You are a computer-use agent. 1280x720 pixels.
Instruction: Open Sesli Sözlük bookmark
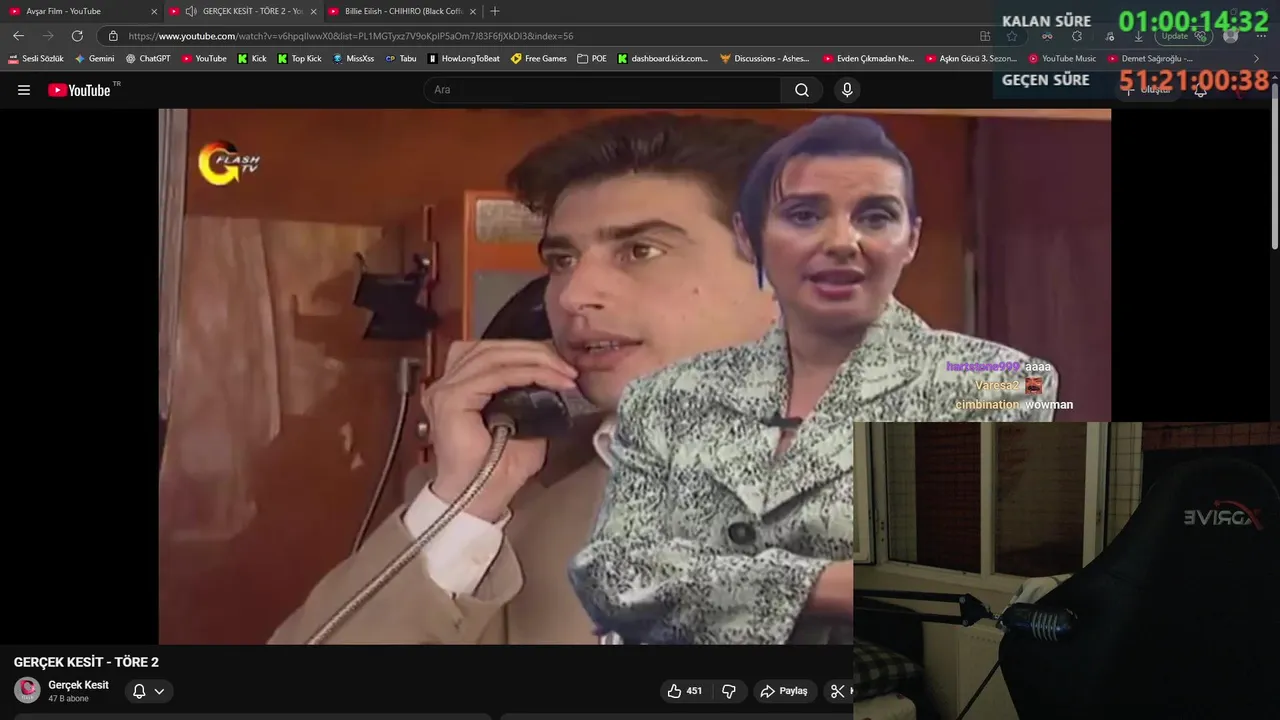pyautogui.click(x=36, y=59)
